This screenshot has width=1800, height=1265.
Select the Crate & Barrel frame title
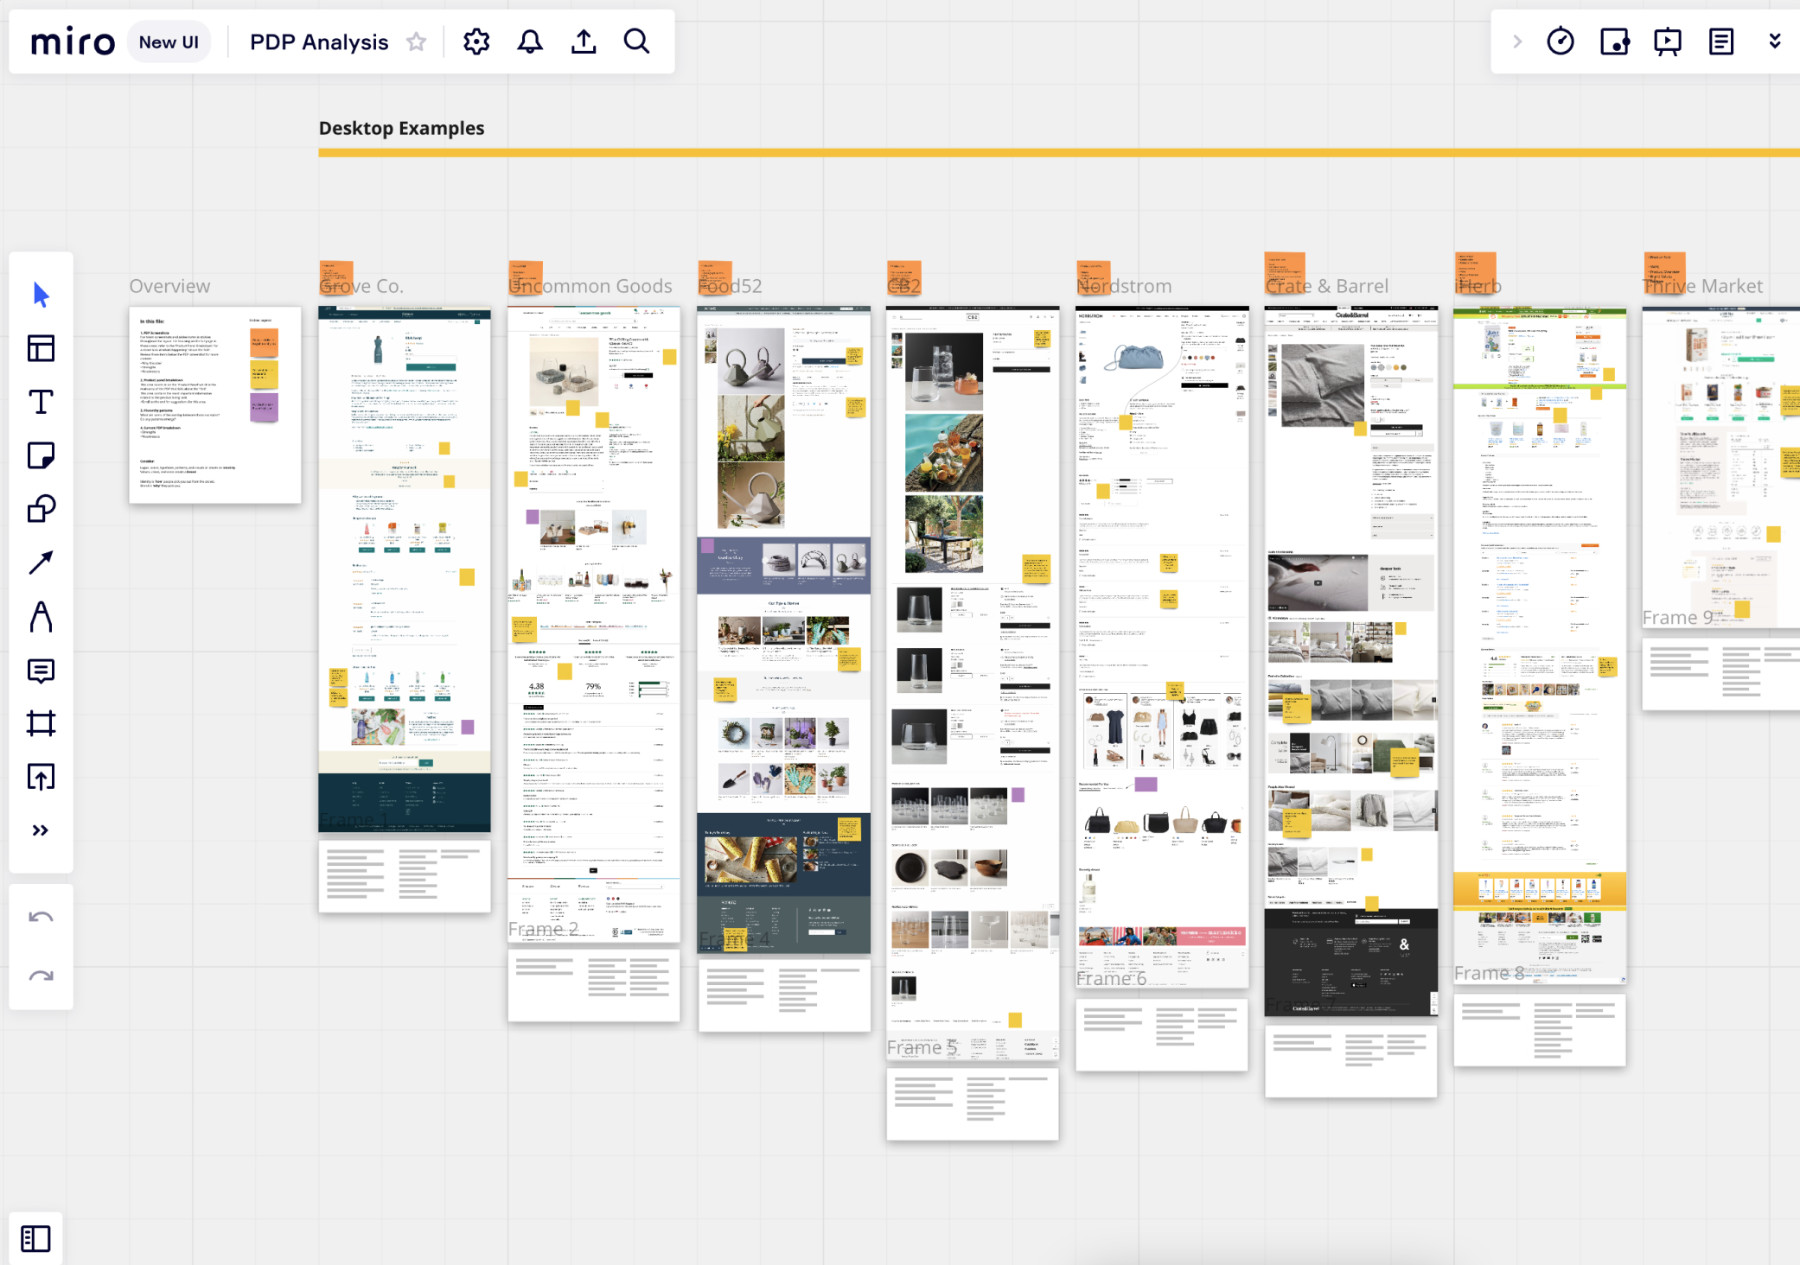pyautogui.click(x=1327, y=286)
